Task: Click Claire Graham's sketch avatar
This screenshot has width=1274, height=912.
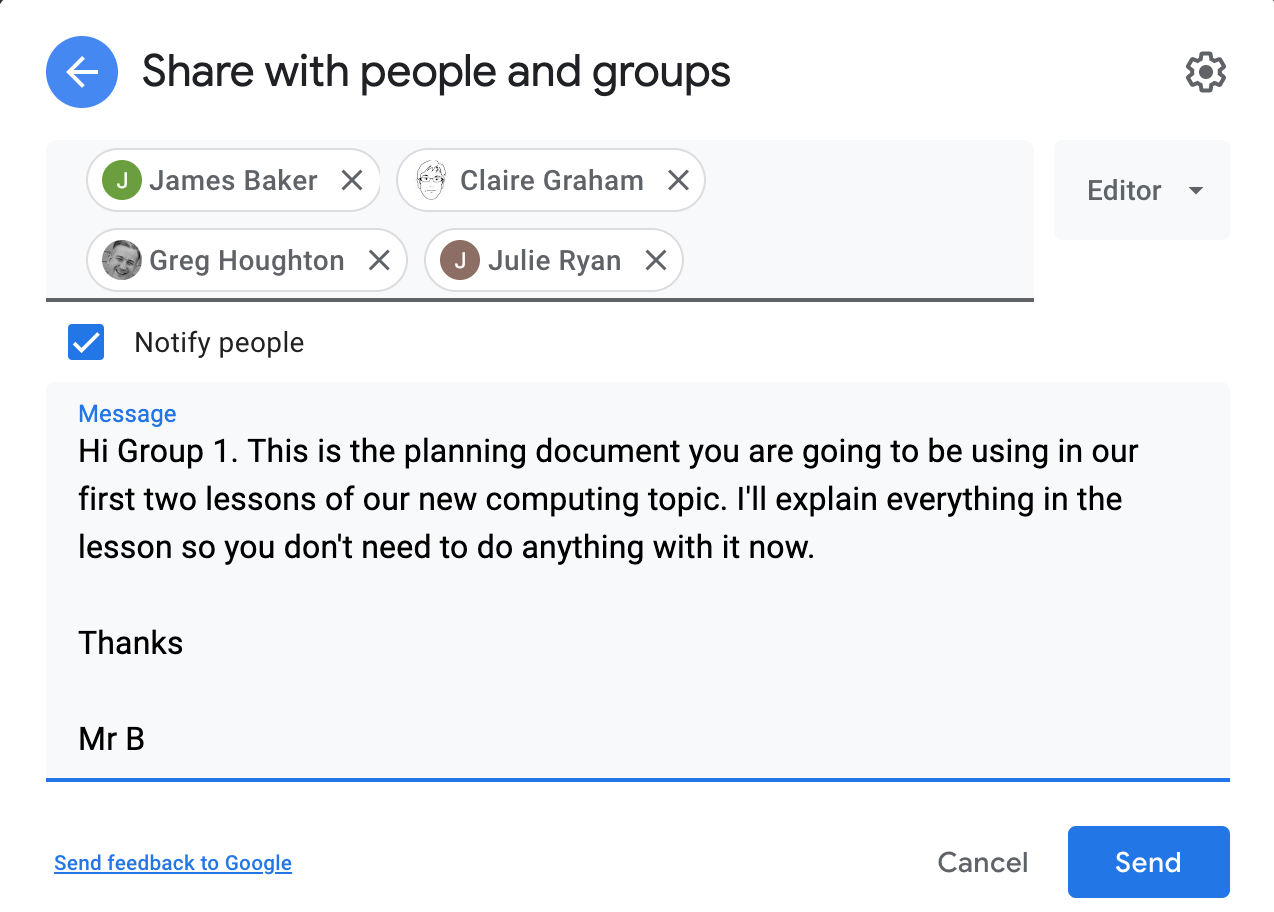Action: tap(431, 180)
